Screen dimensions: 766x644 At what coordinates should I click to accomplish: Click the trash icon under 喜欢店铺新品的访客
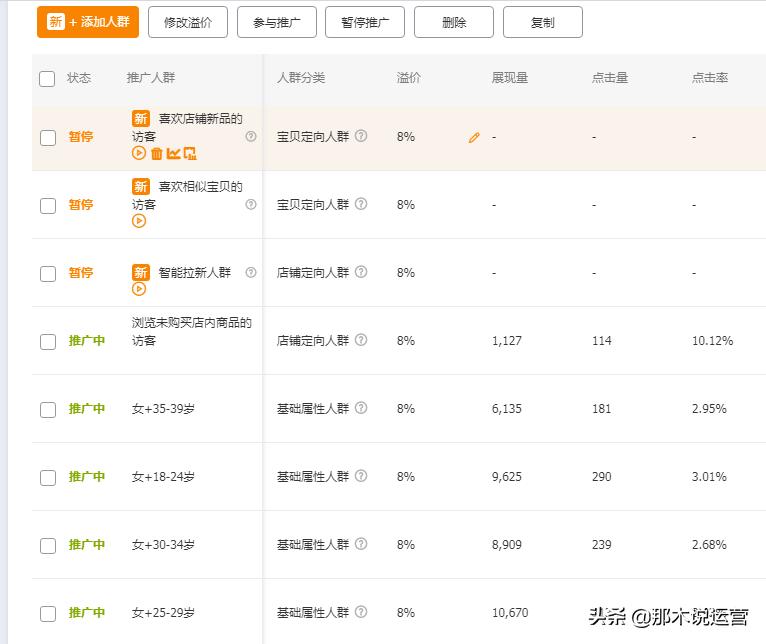click(x=156, y=153)
